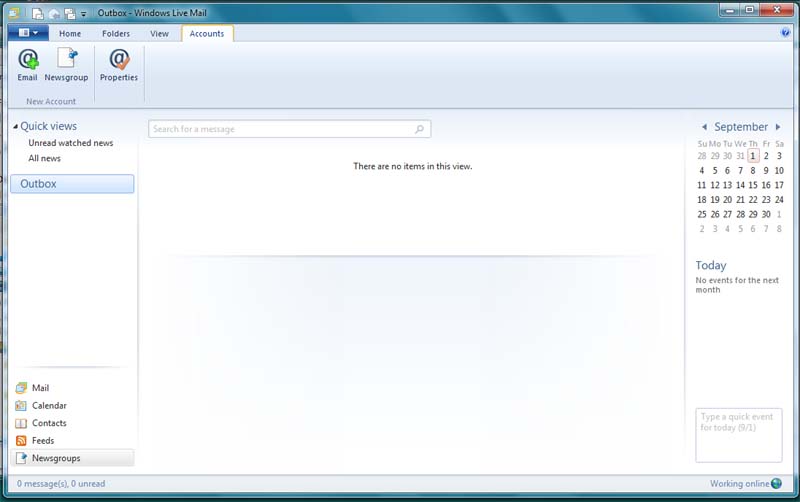Click the Today heading link
This screenshot has height=502, width=800.
[x=711, y=265]
